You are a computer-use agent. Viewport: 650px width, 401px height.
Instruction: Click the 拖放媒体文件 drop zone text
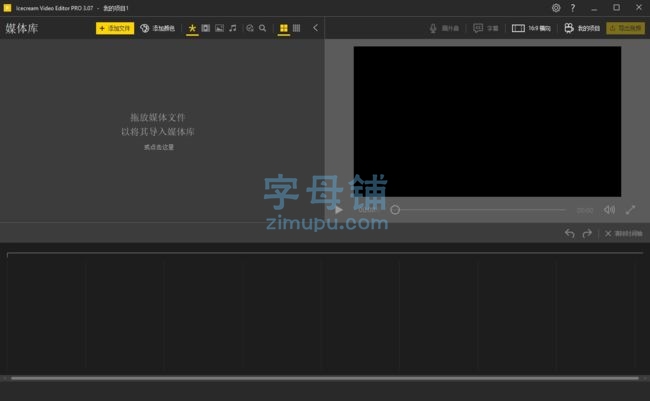158,118
